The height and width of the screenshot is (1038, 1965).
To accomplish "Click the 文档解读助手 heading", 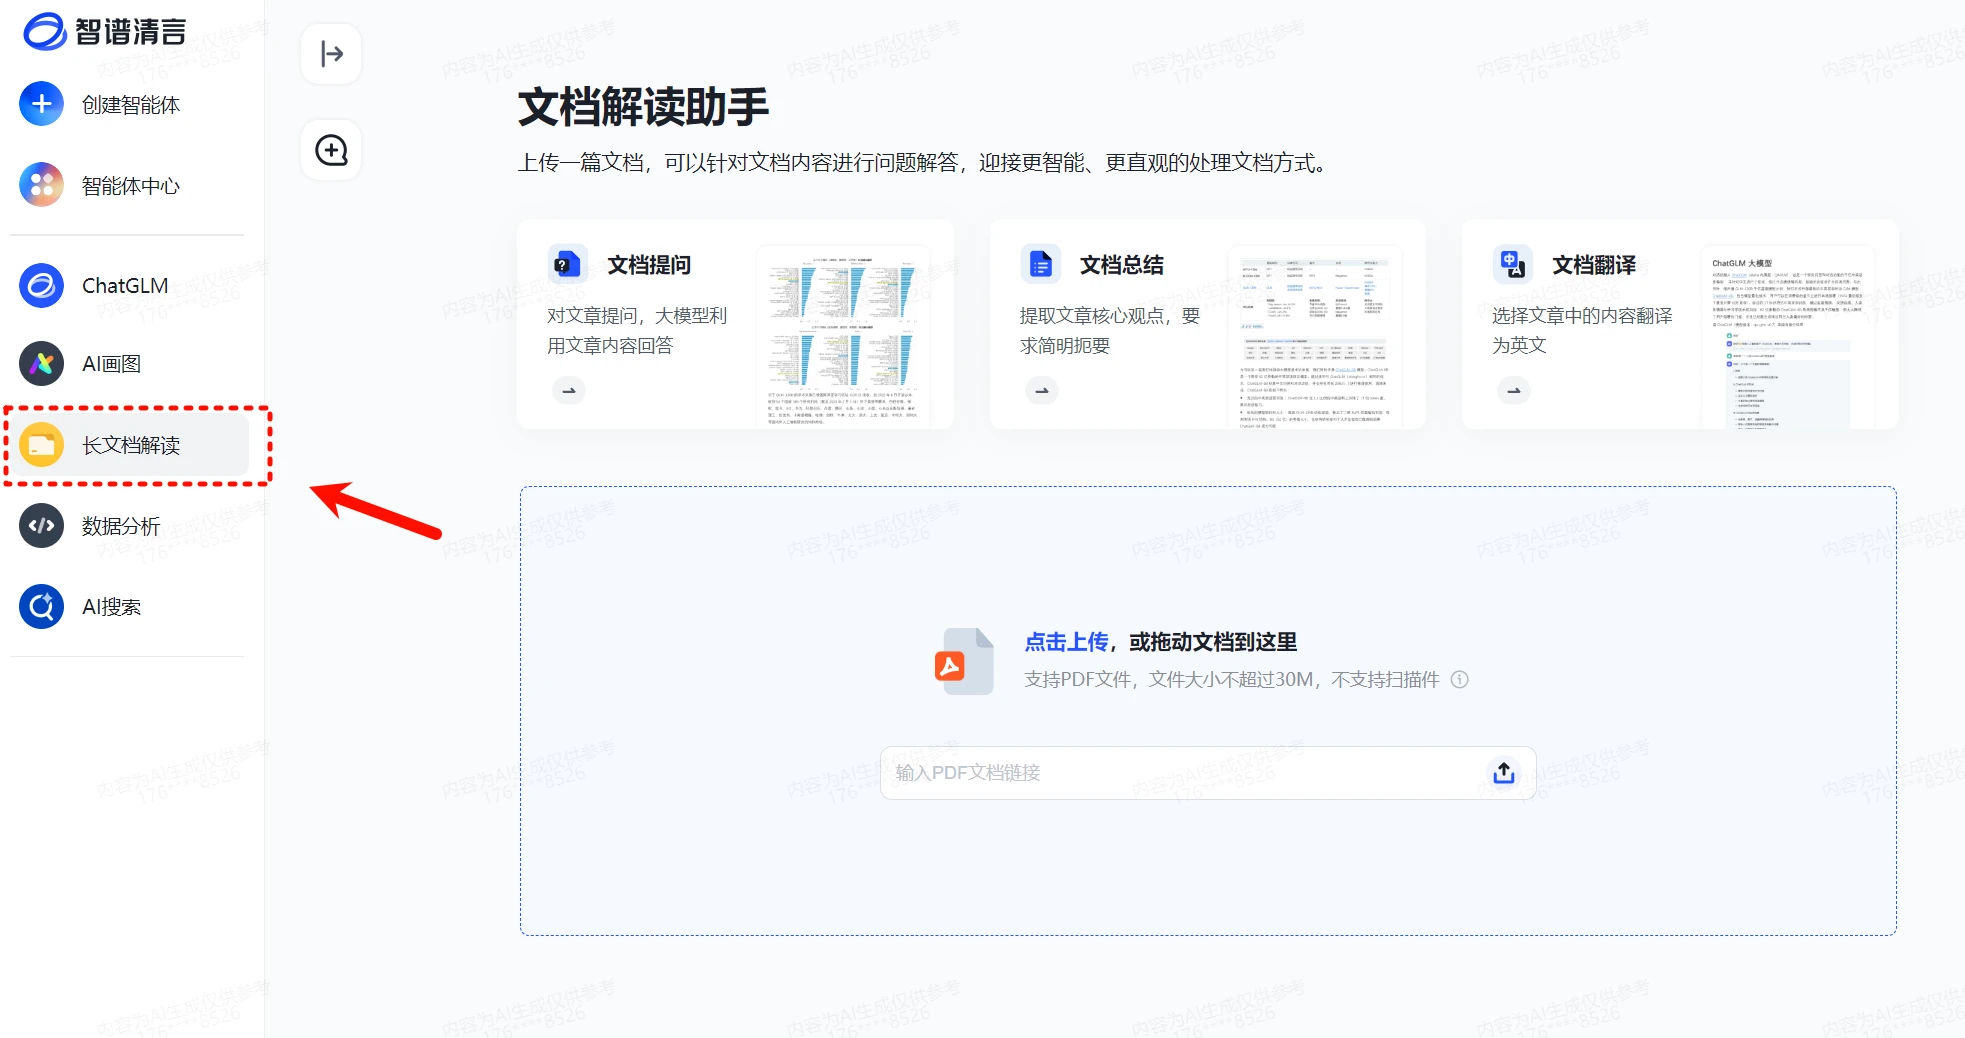I will 644,107.
